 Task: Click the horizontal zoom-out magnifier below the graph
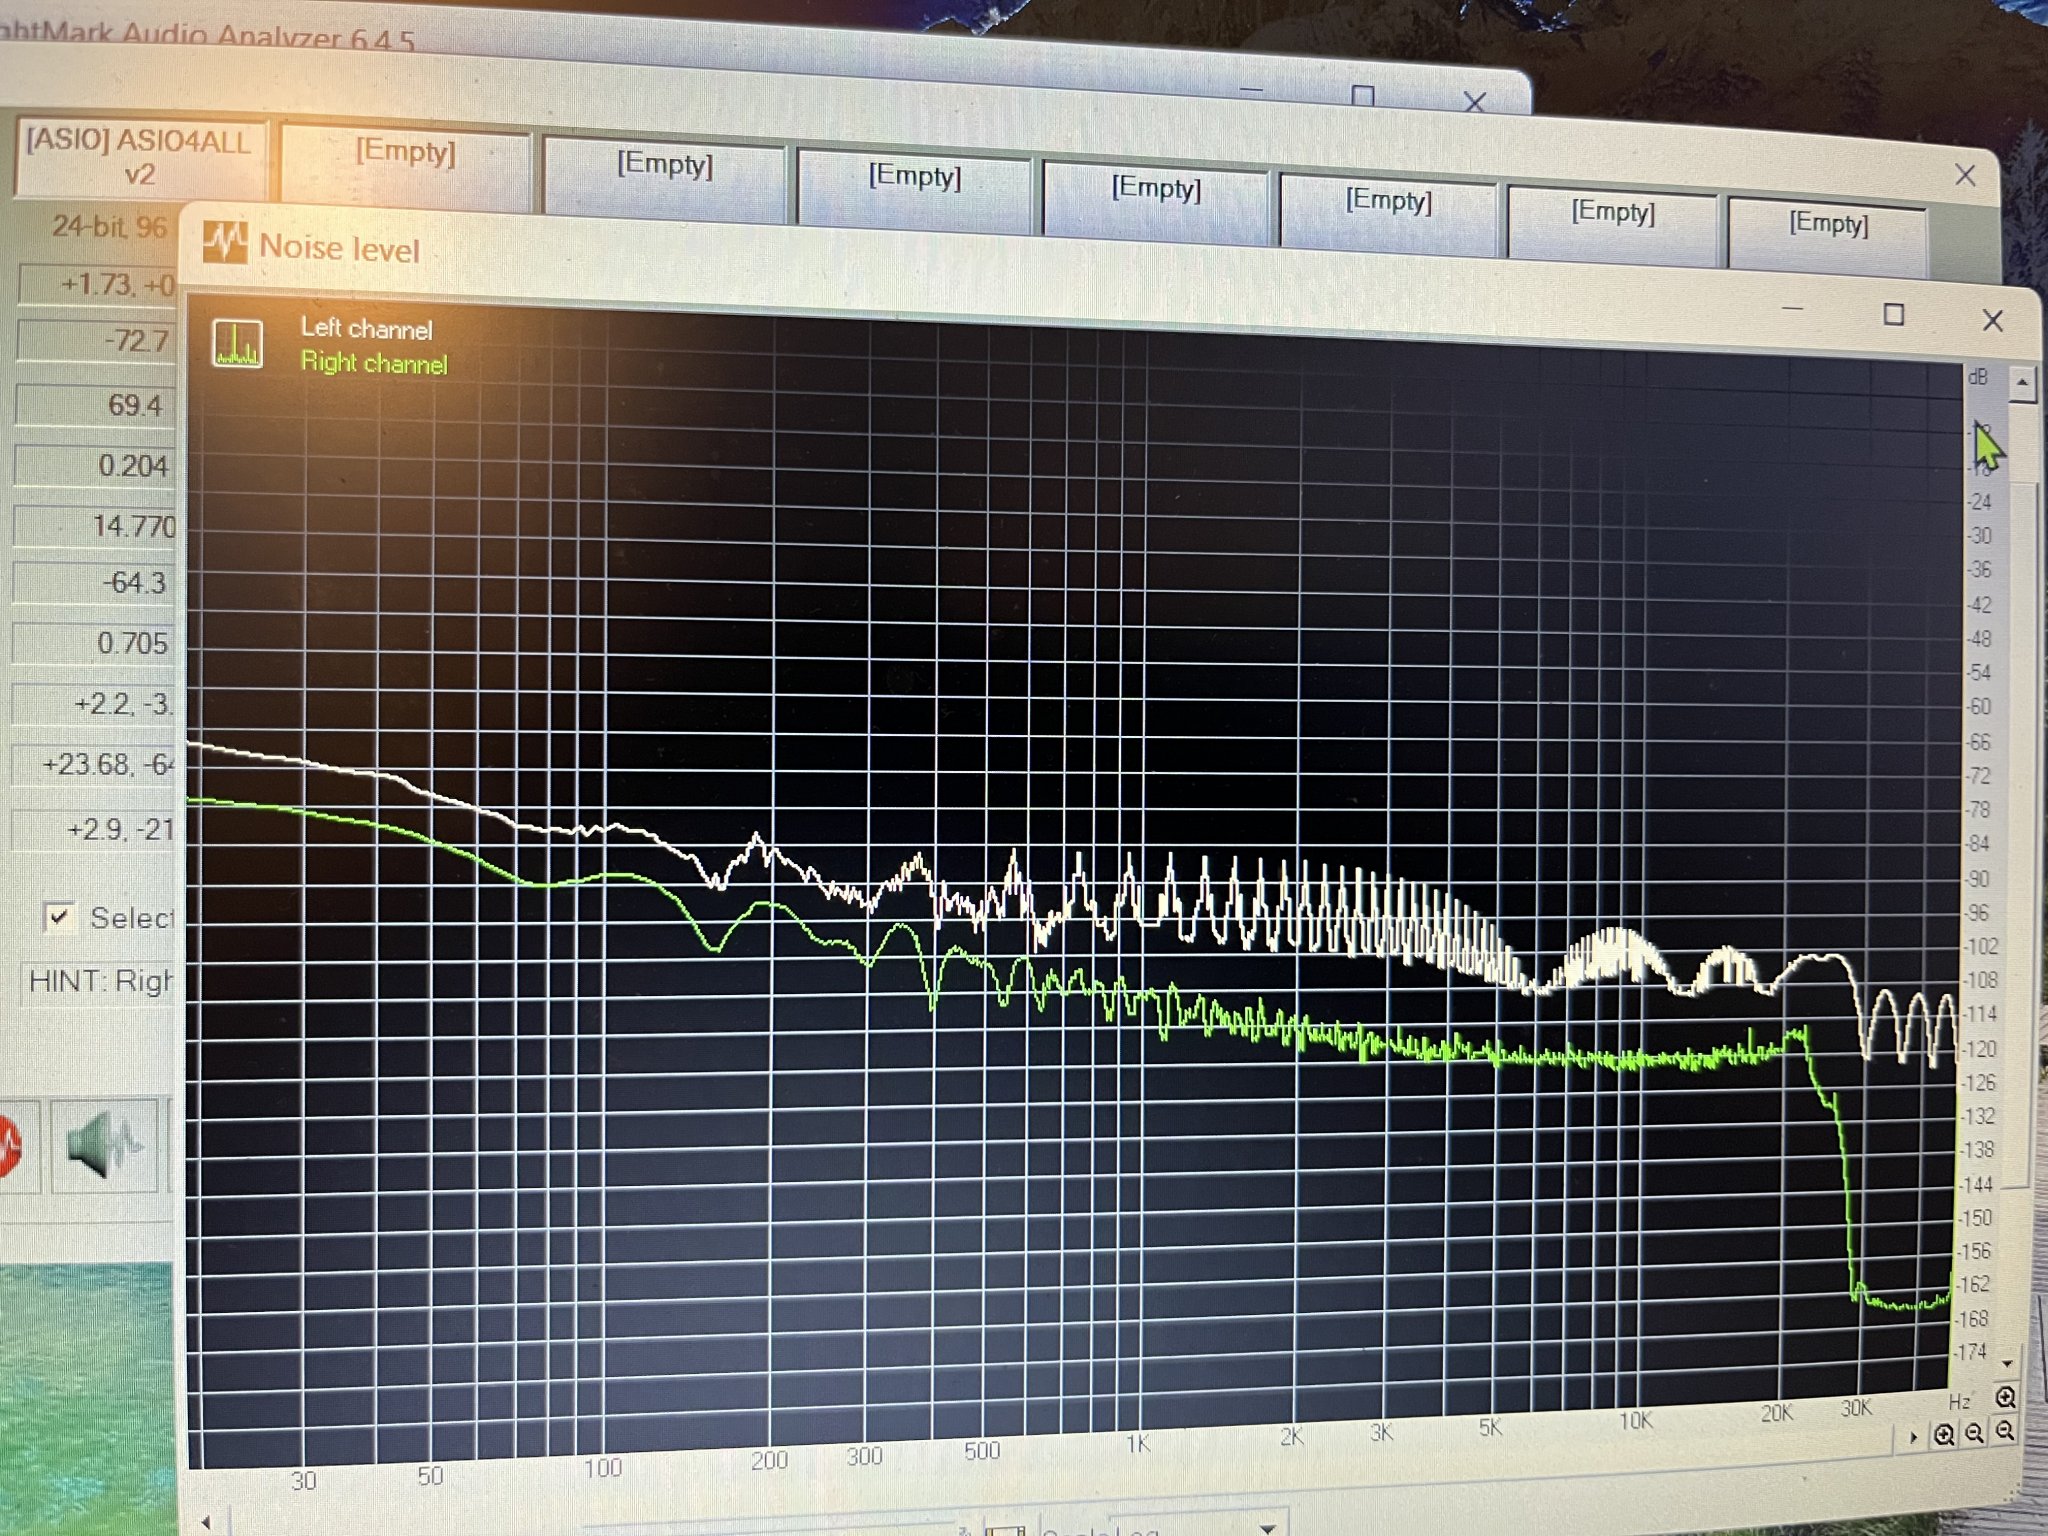1974,1433
